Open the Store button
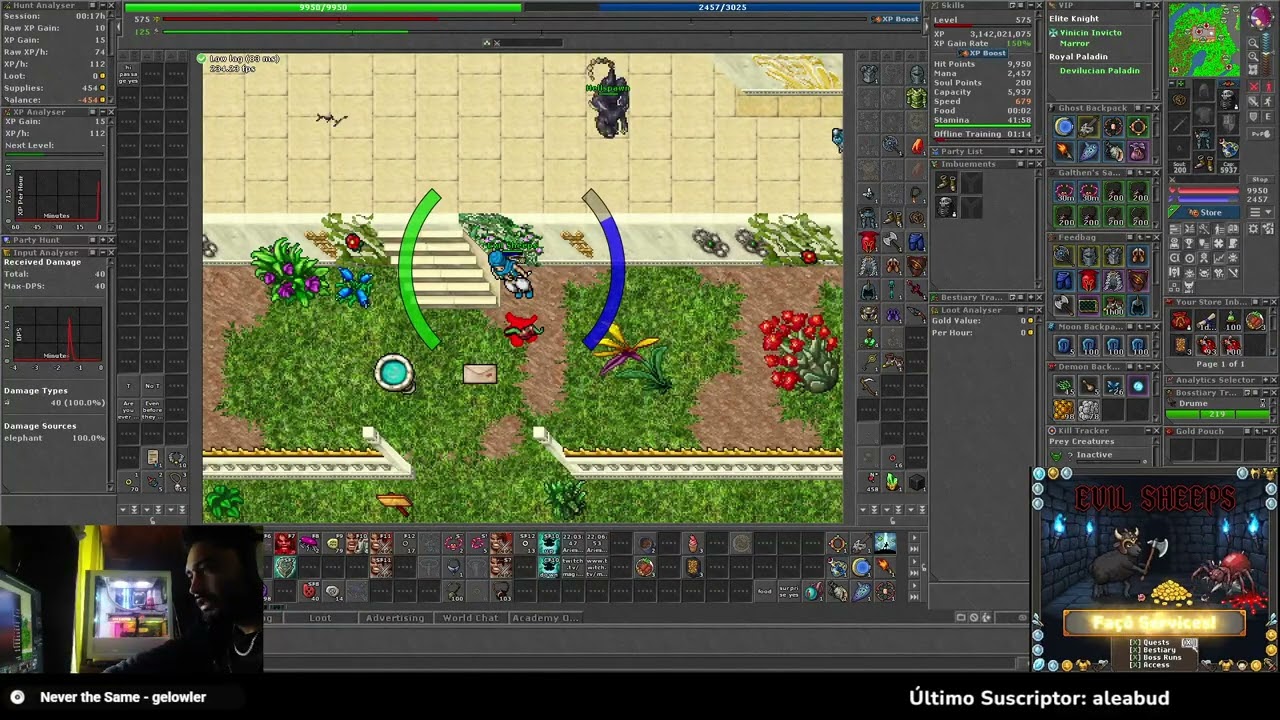1280x720 pixels. [x=1205, y=213]
